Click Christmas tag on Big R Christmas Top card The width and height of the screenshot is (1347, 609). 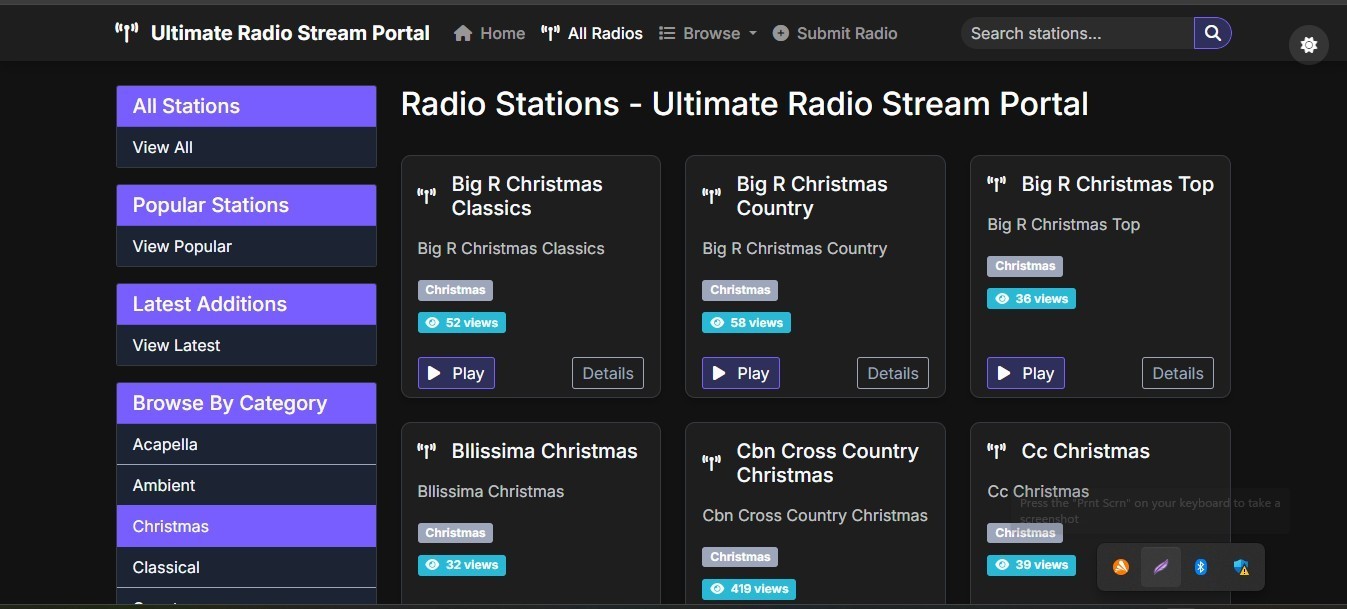click(1025, 266)
